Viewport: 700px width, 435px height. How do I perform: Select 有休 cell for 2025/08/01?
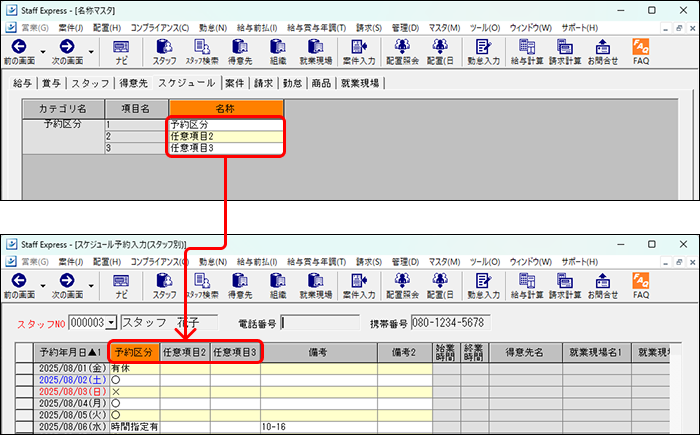coord(134,368)
